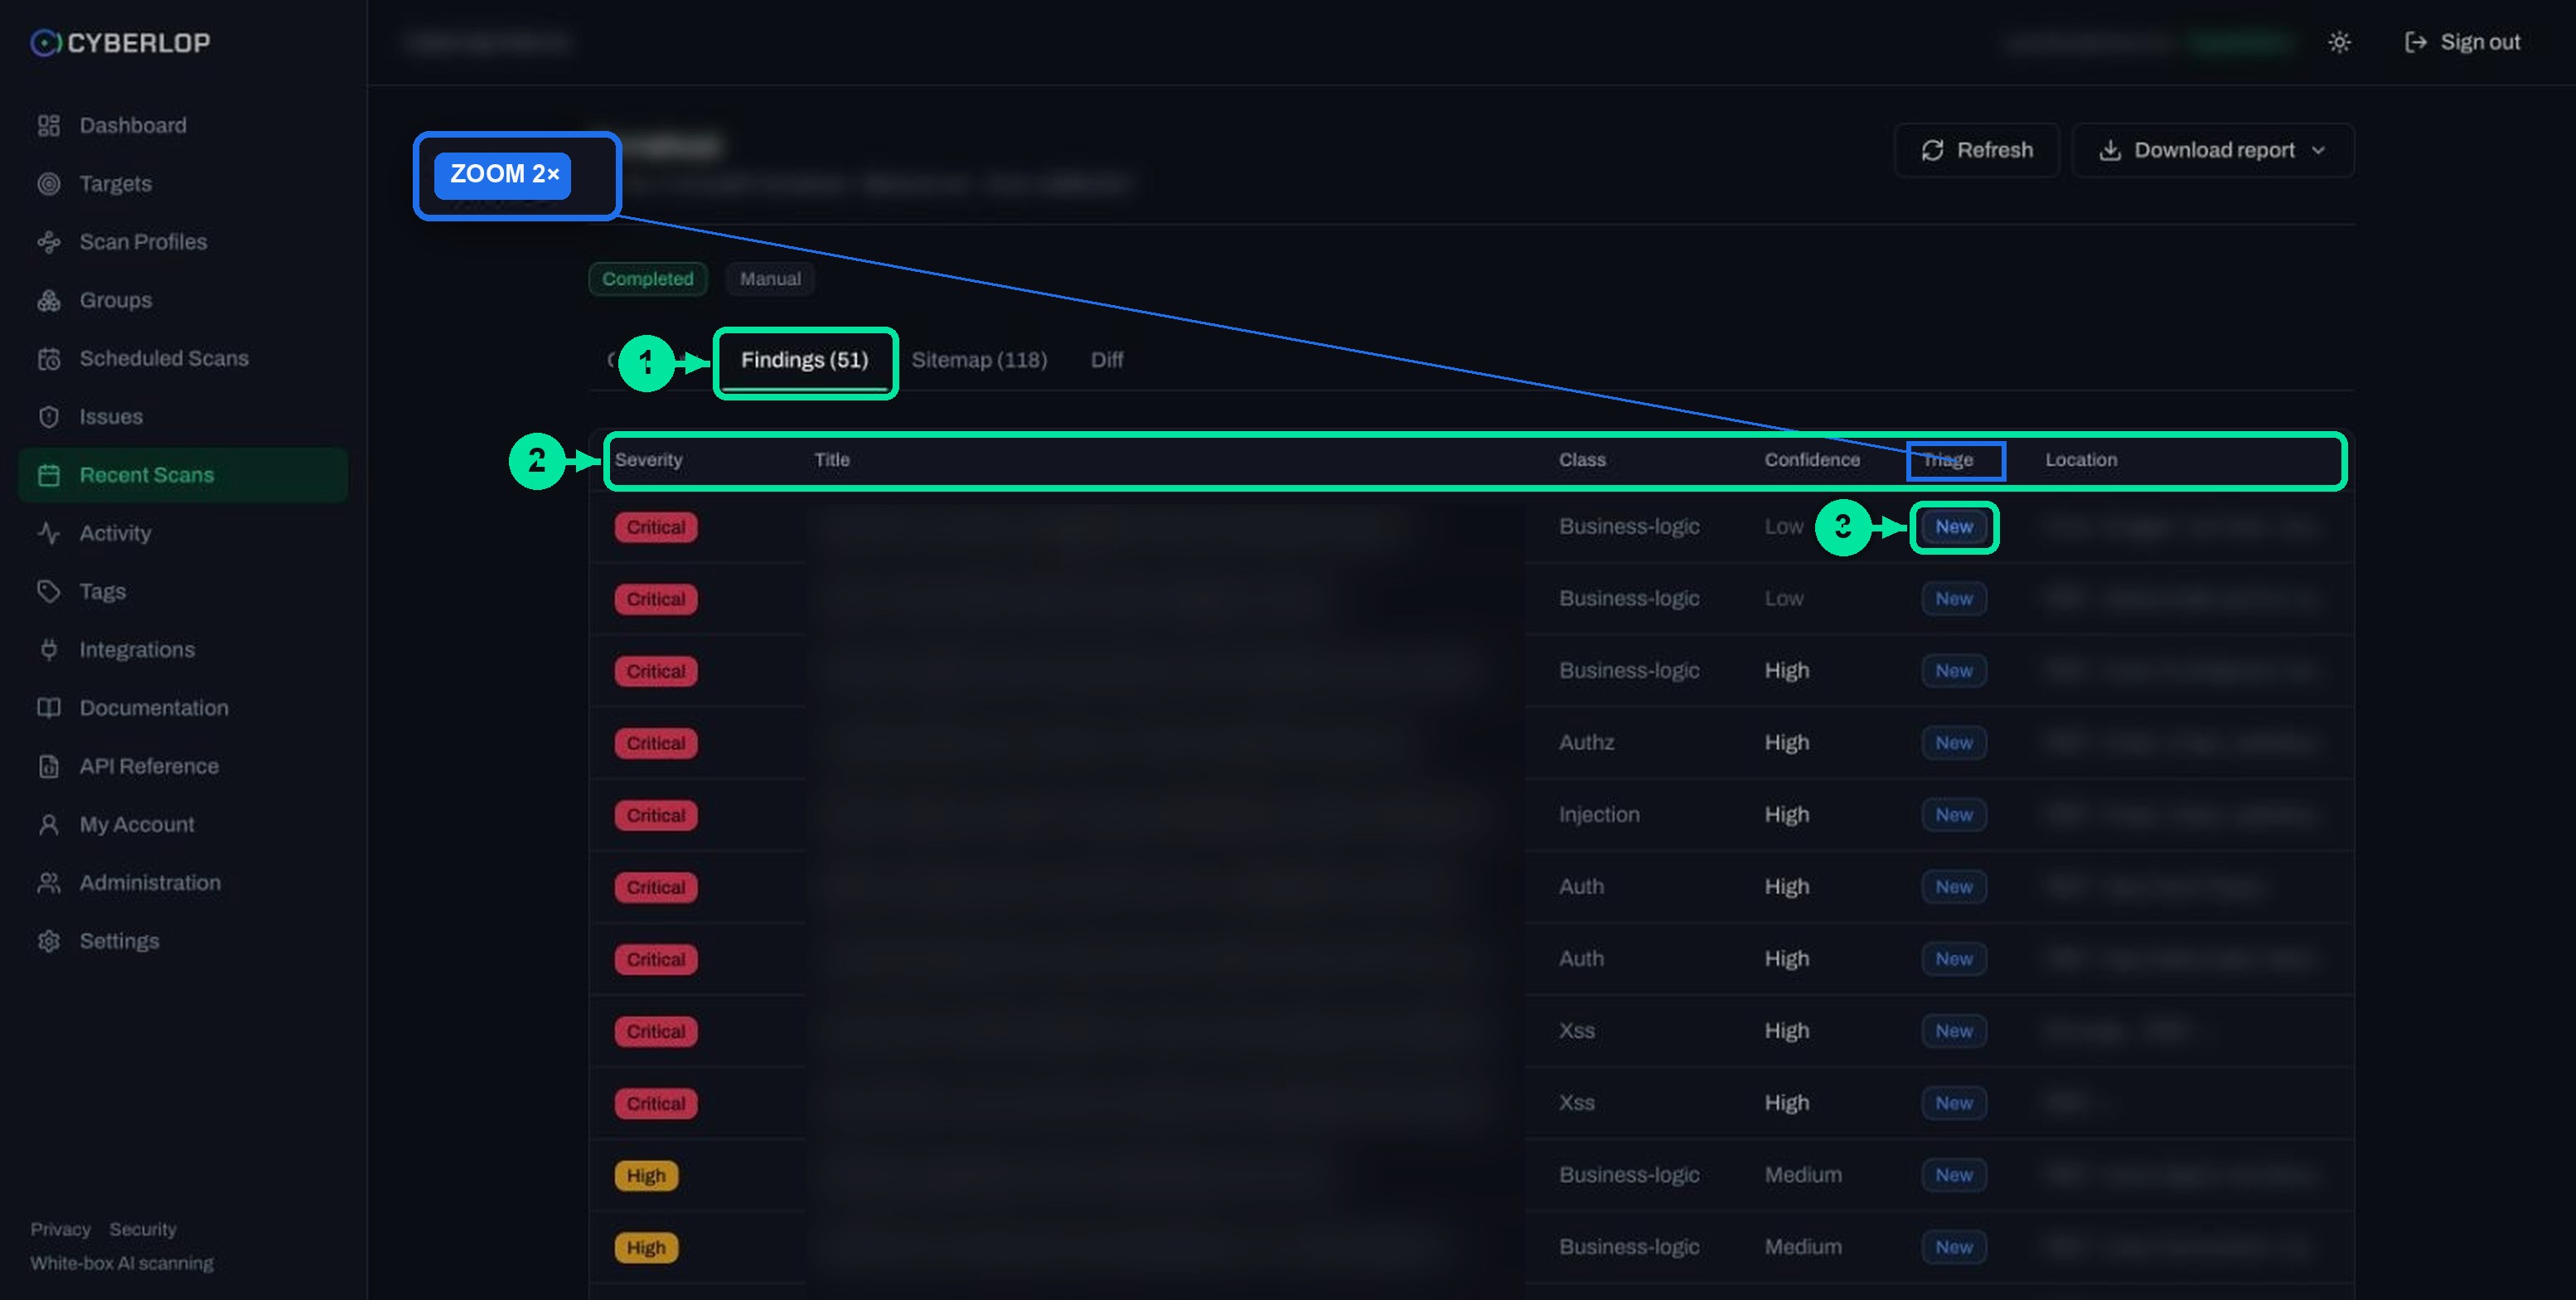Expand the Download report dropdown
The width and height of the screenshot is (2576, 1300).
(2212, 150)
